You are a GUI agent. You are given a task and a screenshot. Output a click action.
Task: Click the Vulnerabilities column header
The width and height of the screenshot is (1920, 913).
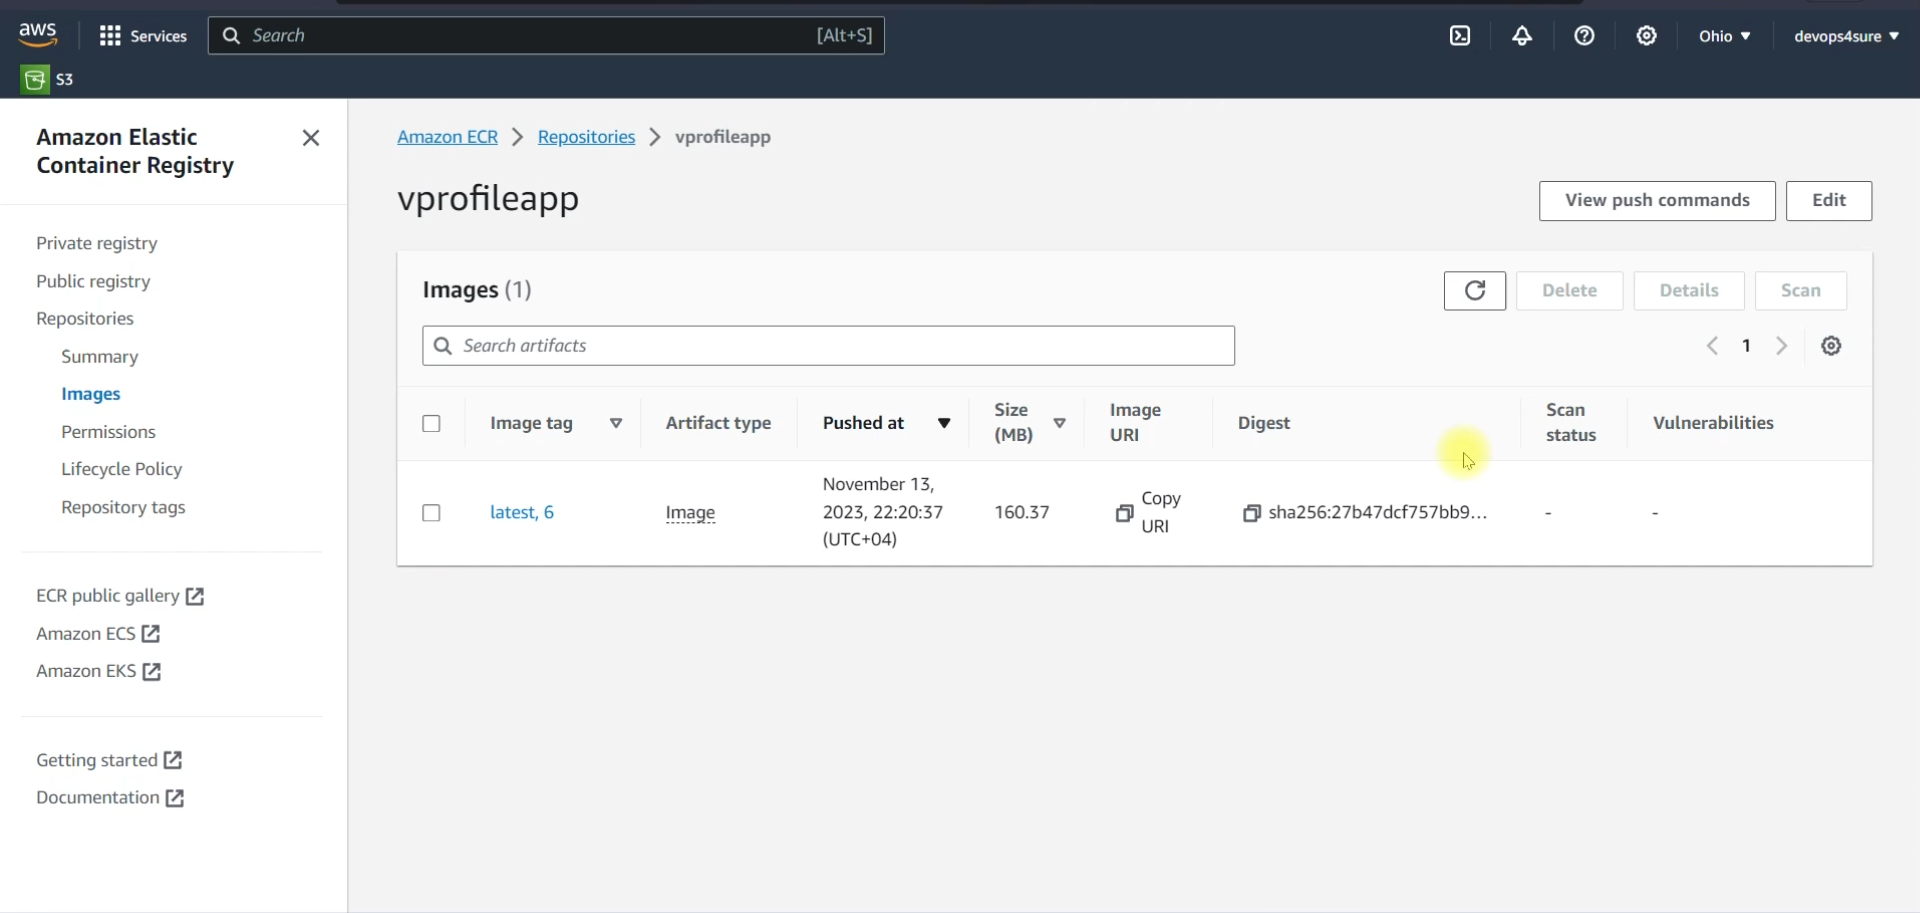coord(1713,424)
